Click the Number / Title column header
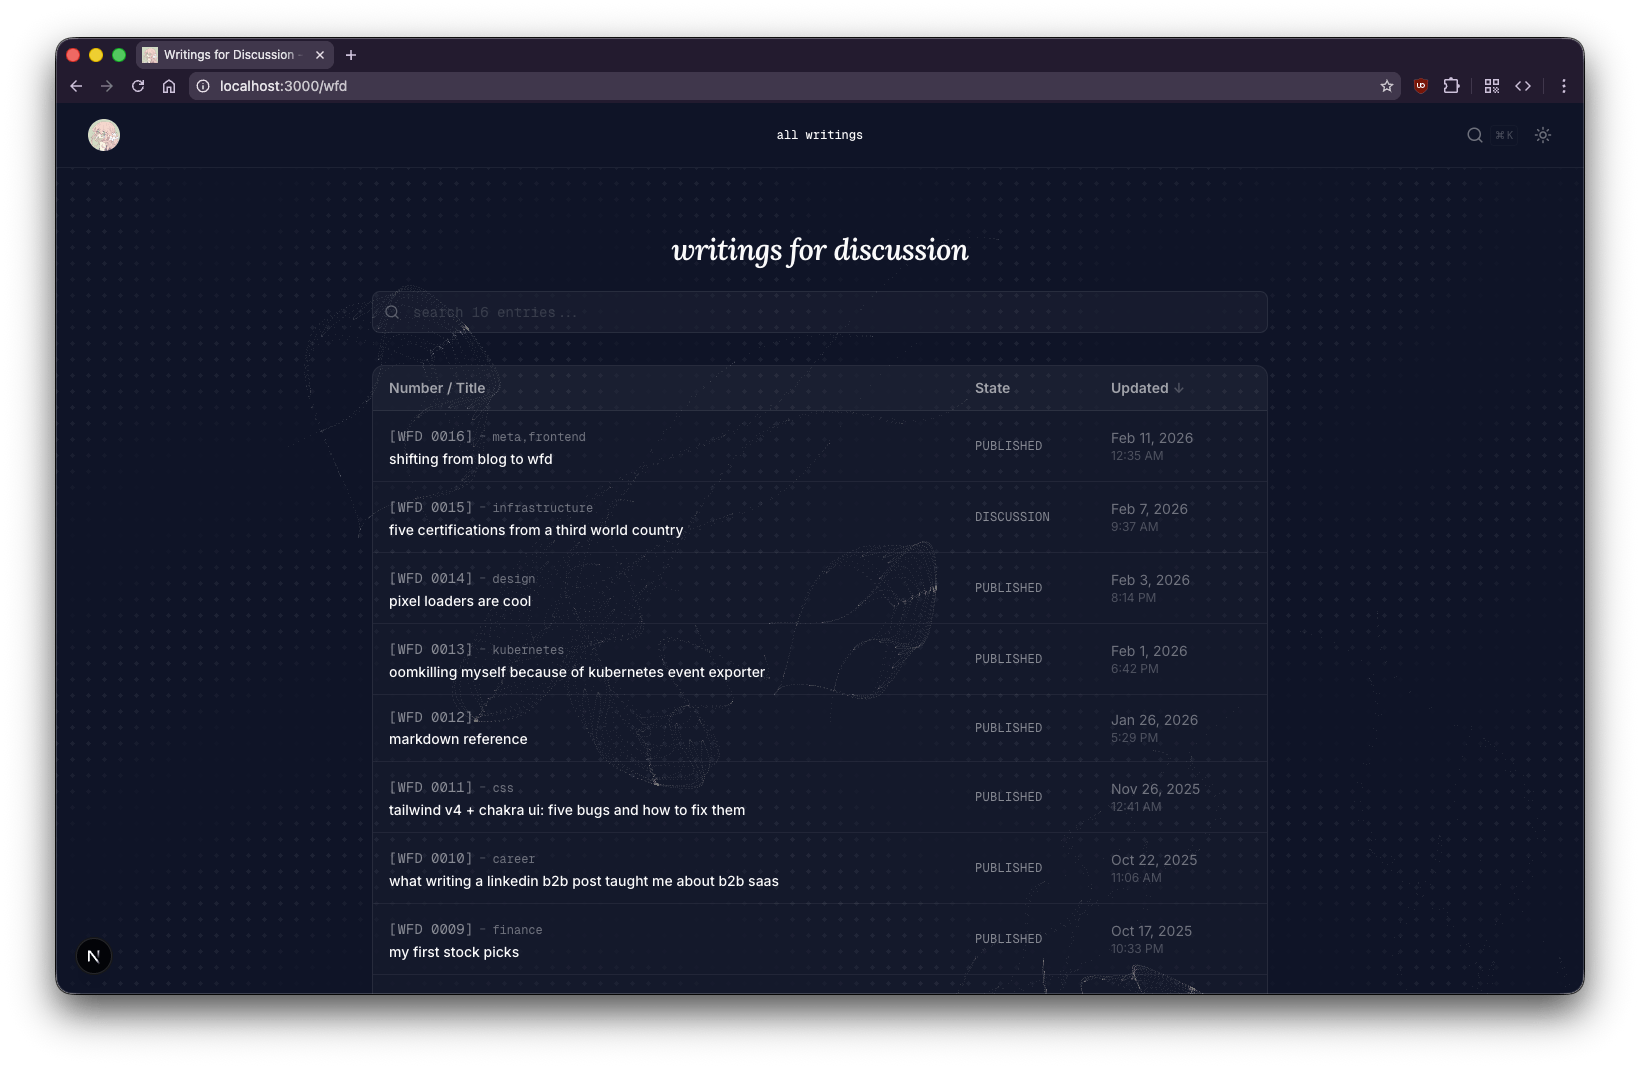Image resolution: width=1640 pixels, height=1068 pixels. pyautogui.click(x=437, y=388)
